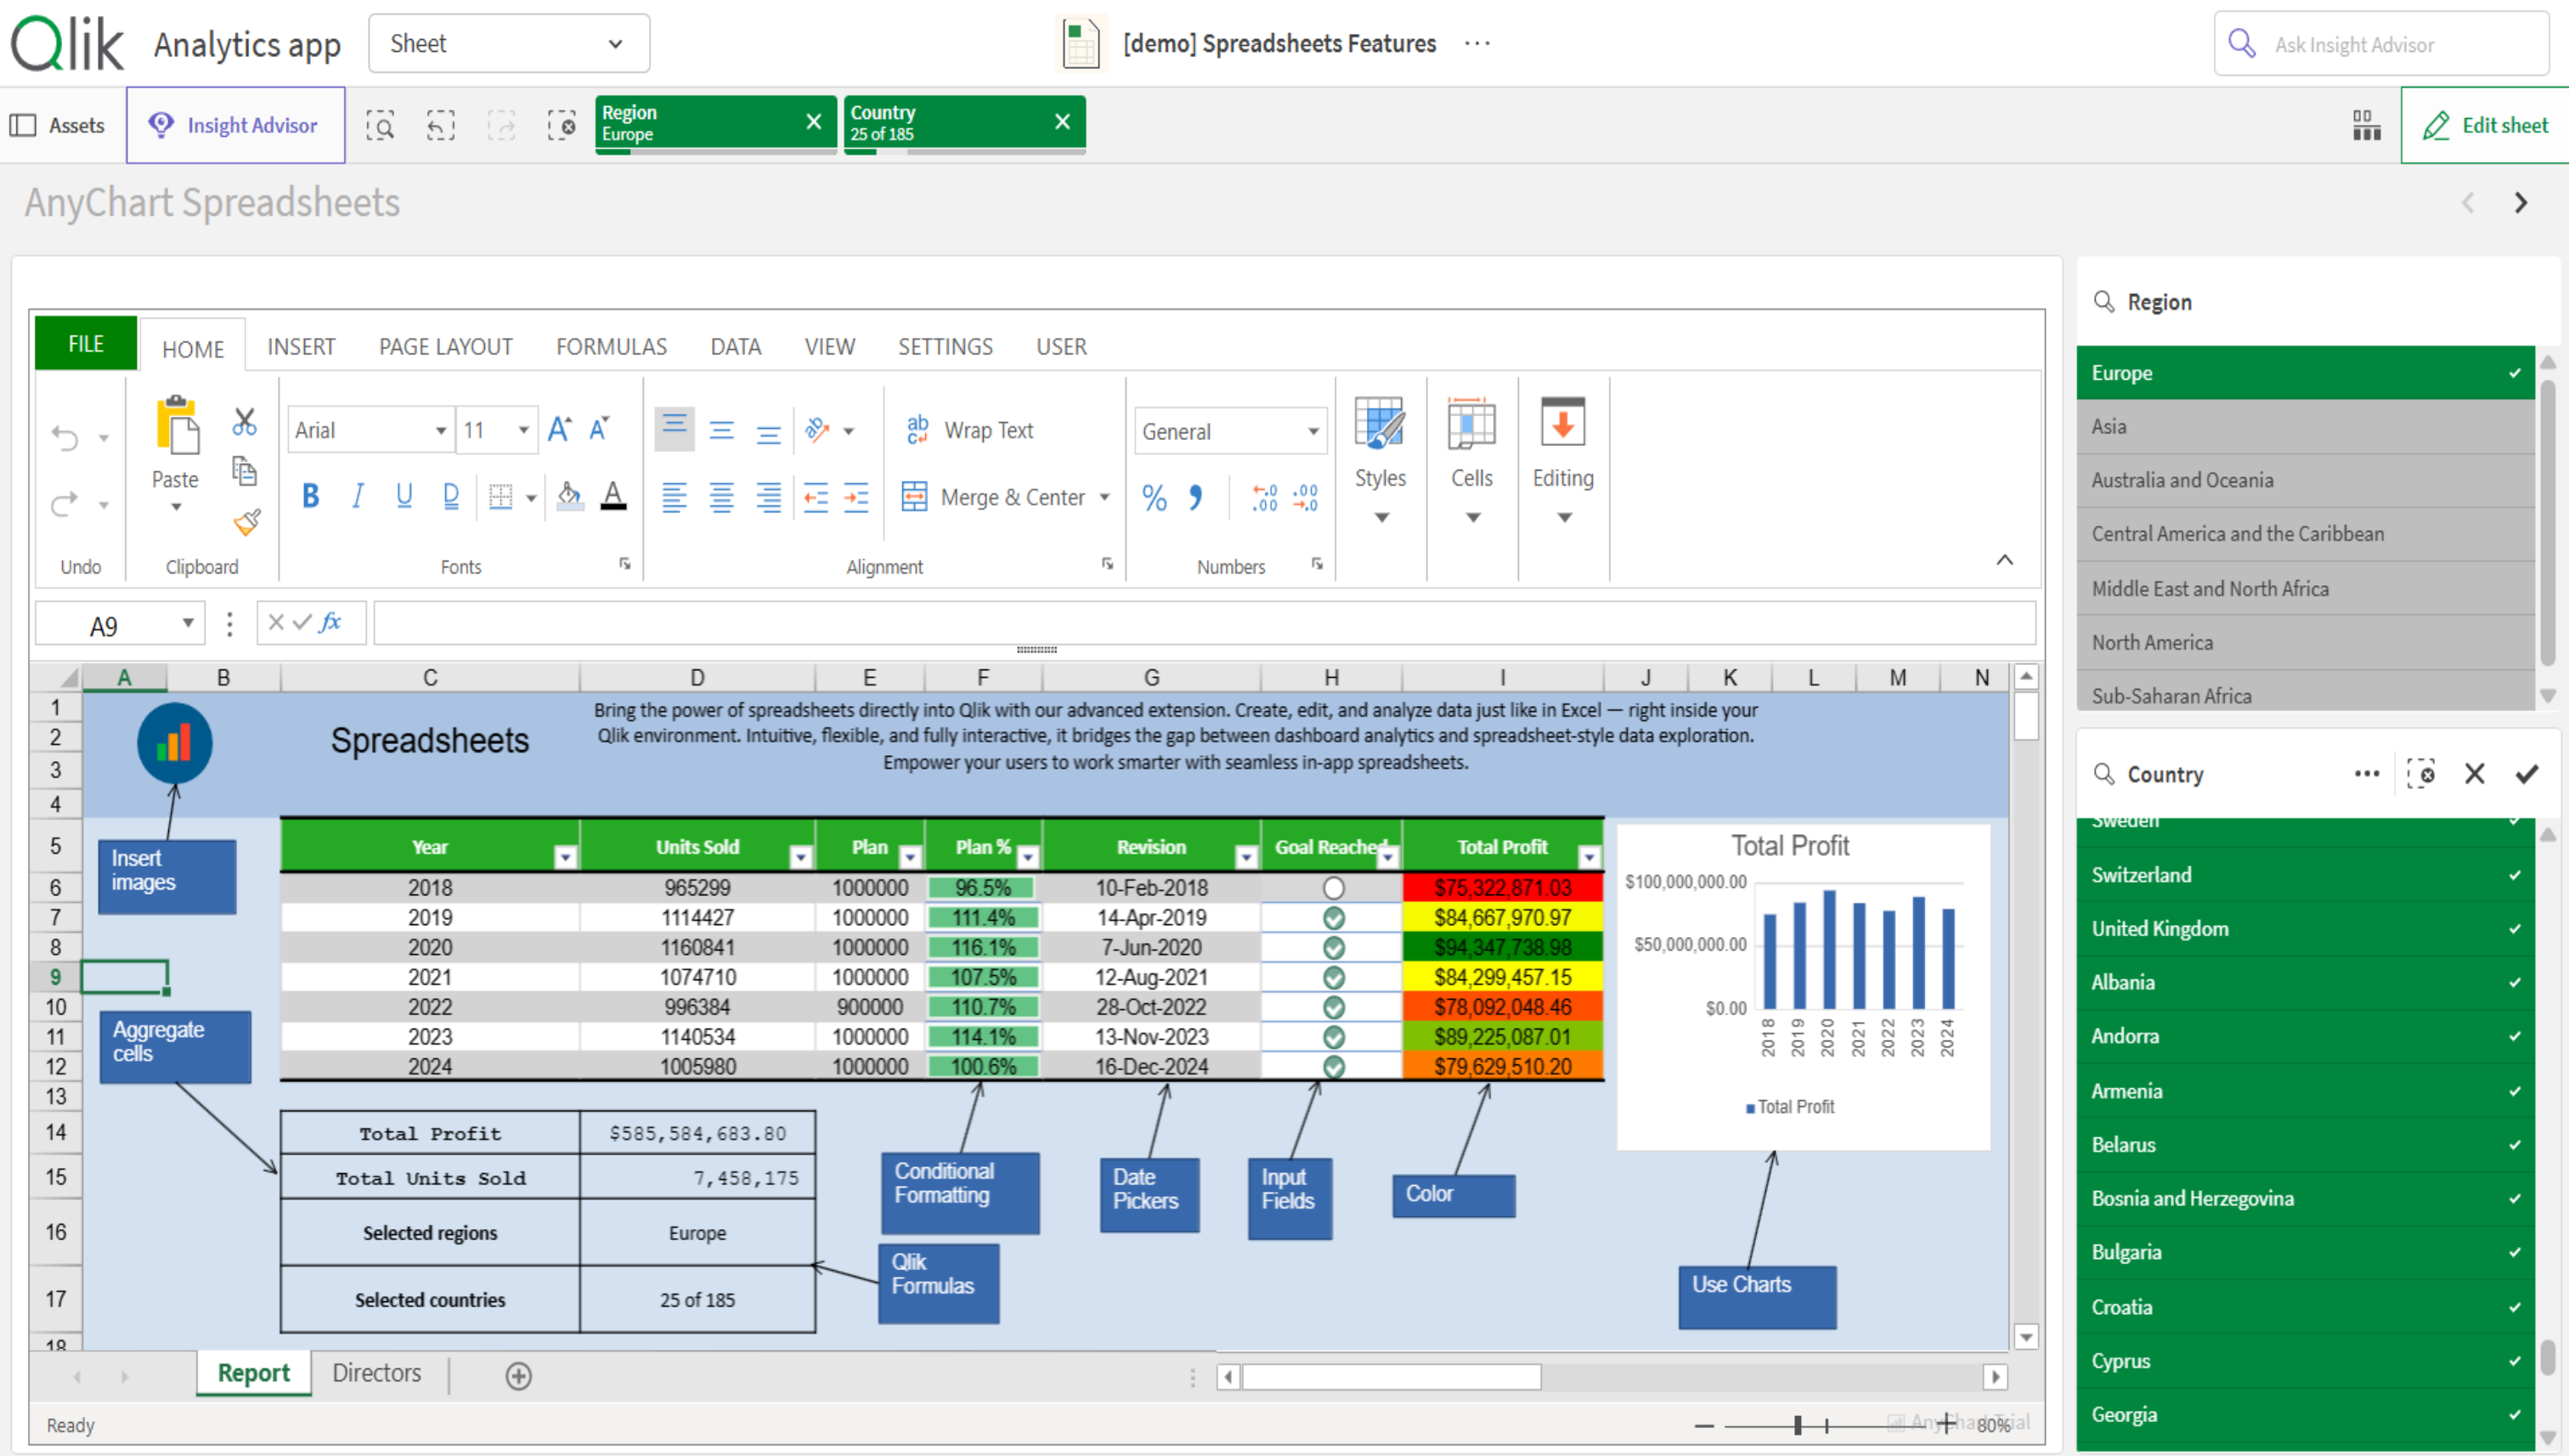Click the percent style icon
This screenshot has height=1456, width=2569.
tap(1154, 498)
